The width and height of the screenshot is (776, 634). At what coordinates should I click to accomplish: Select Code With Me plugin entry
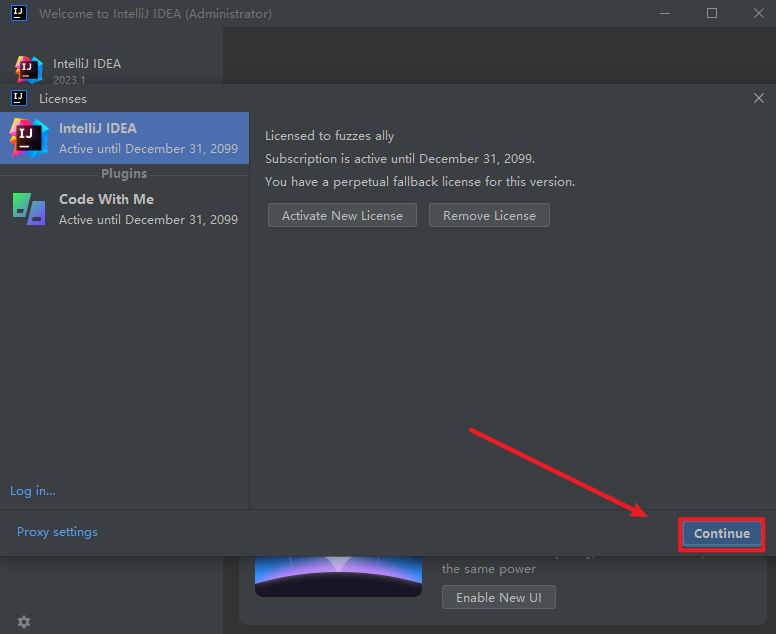[x=124, y=209]
